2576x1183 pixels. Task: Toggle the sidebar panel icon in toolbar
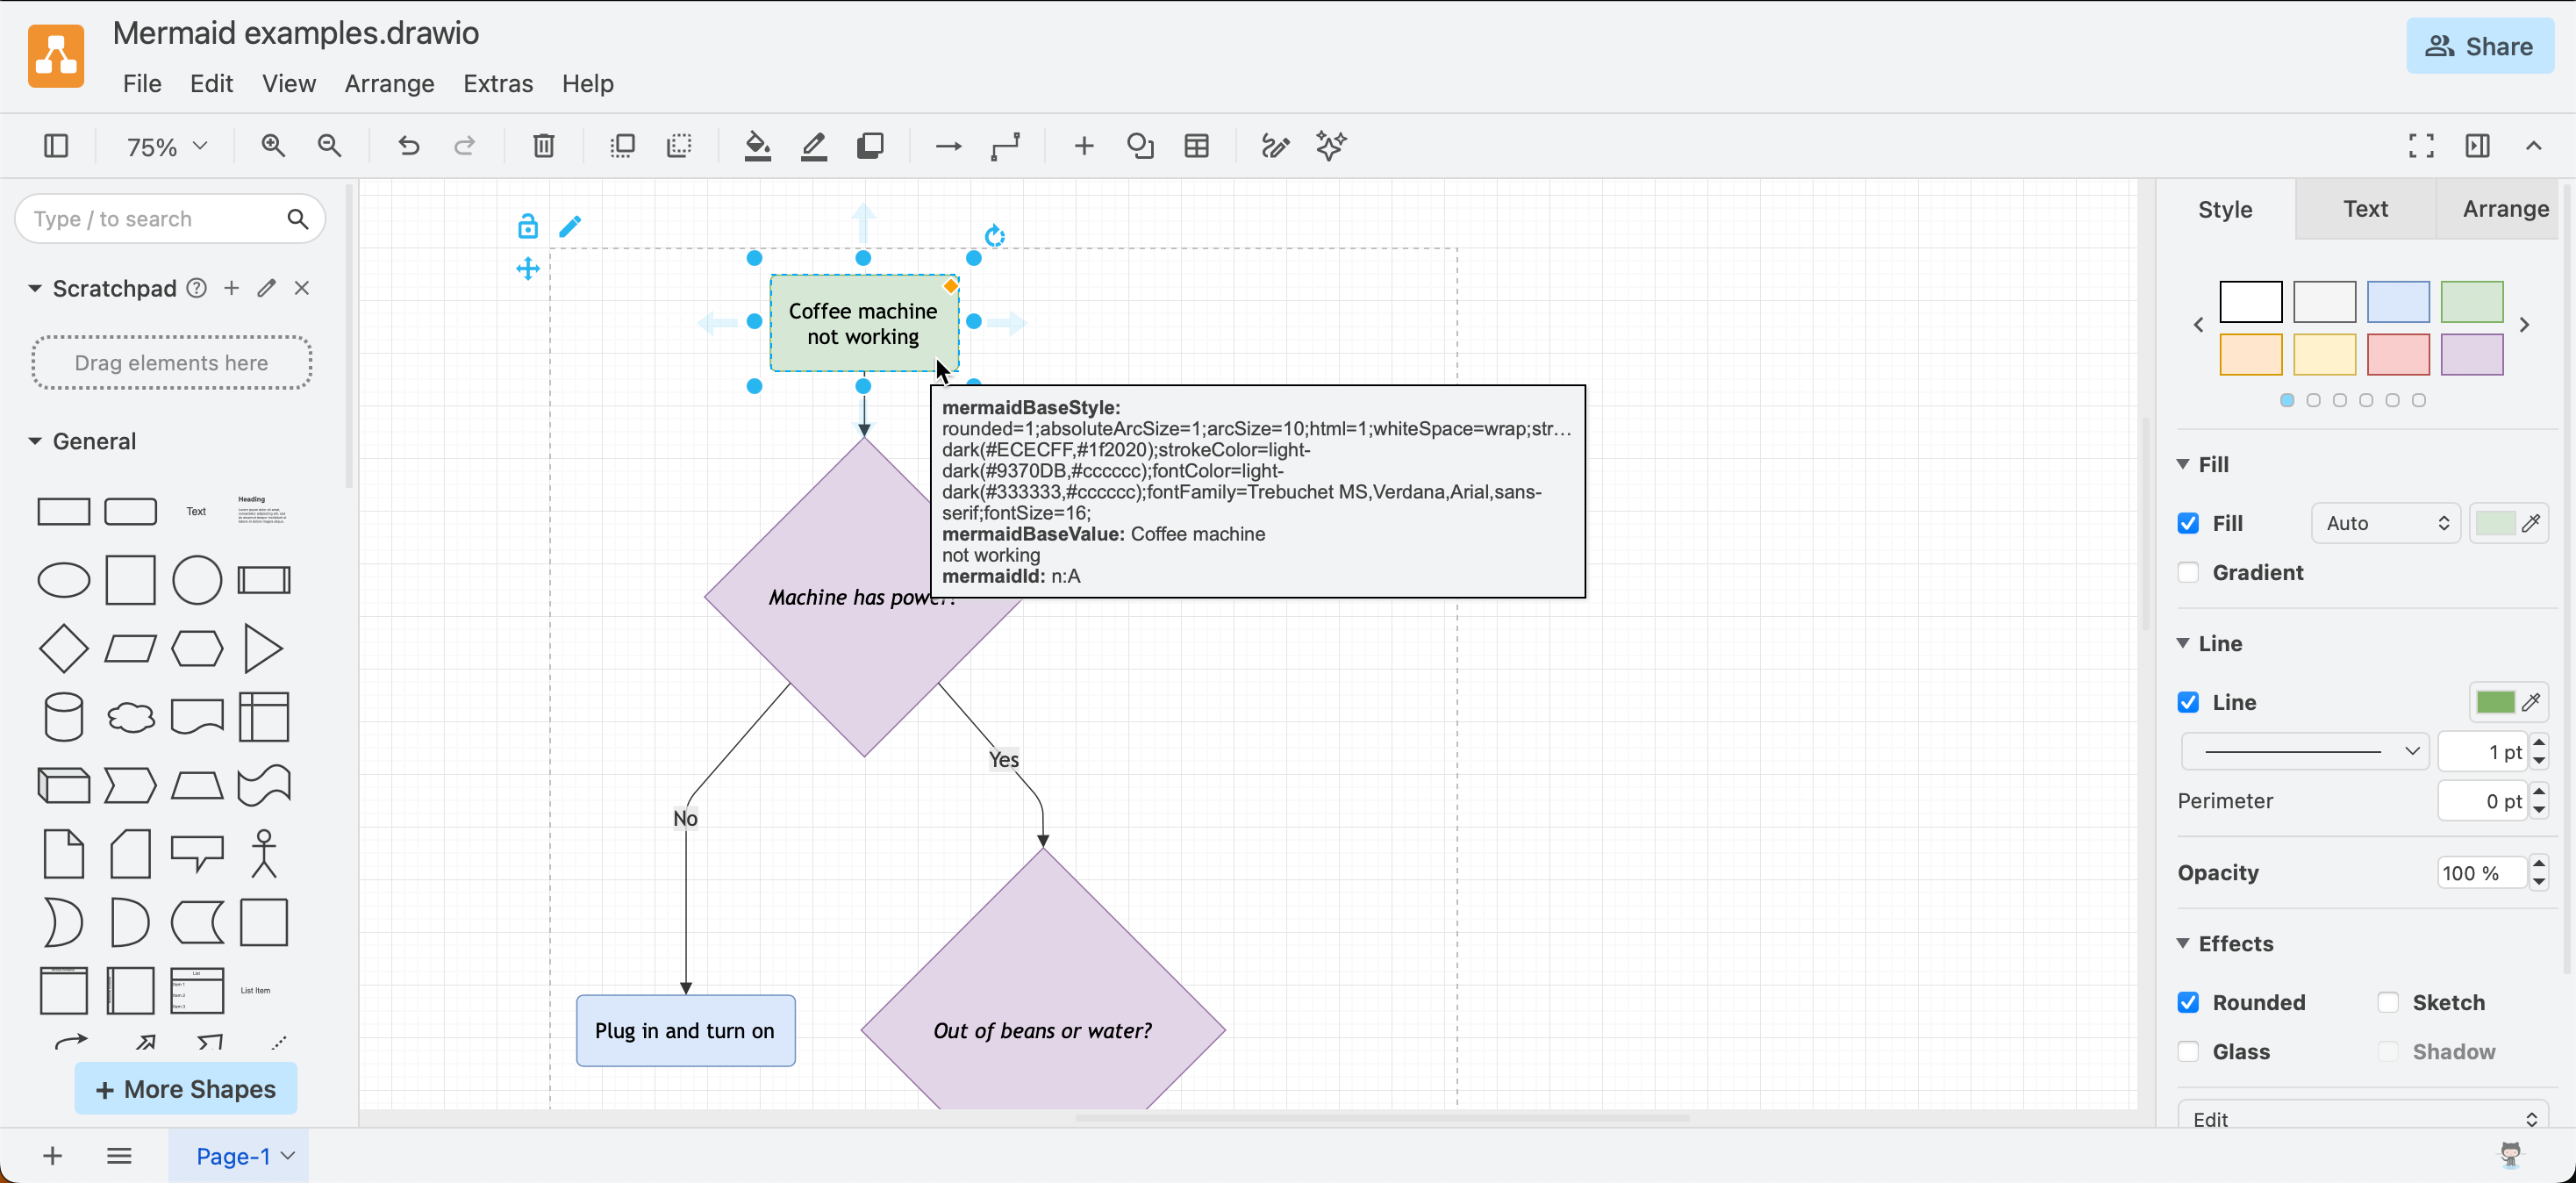(x=56, y=146)
